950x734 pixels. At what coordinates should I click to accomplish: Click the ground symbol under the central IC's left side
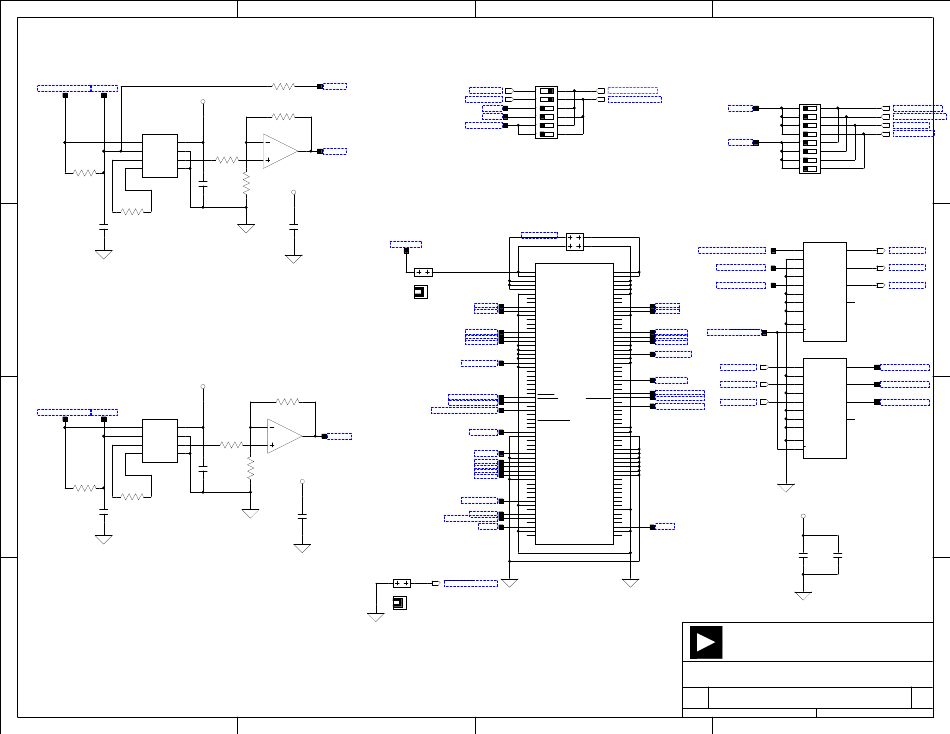510,584
